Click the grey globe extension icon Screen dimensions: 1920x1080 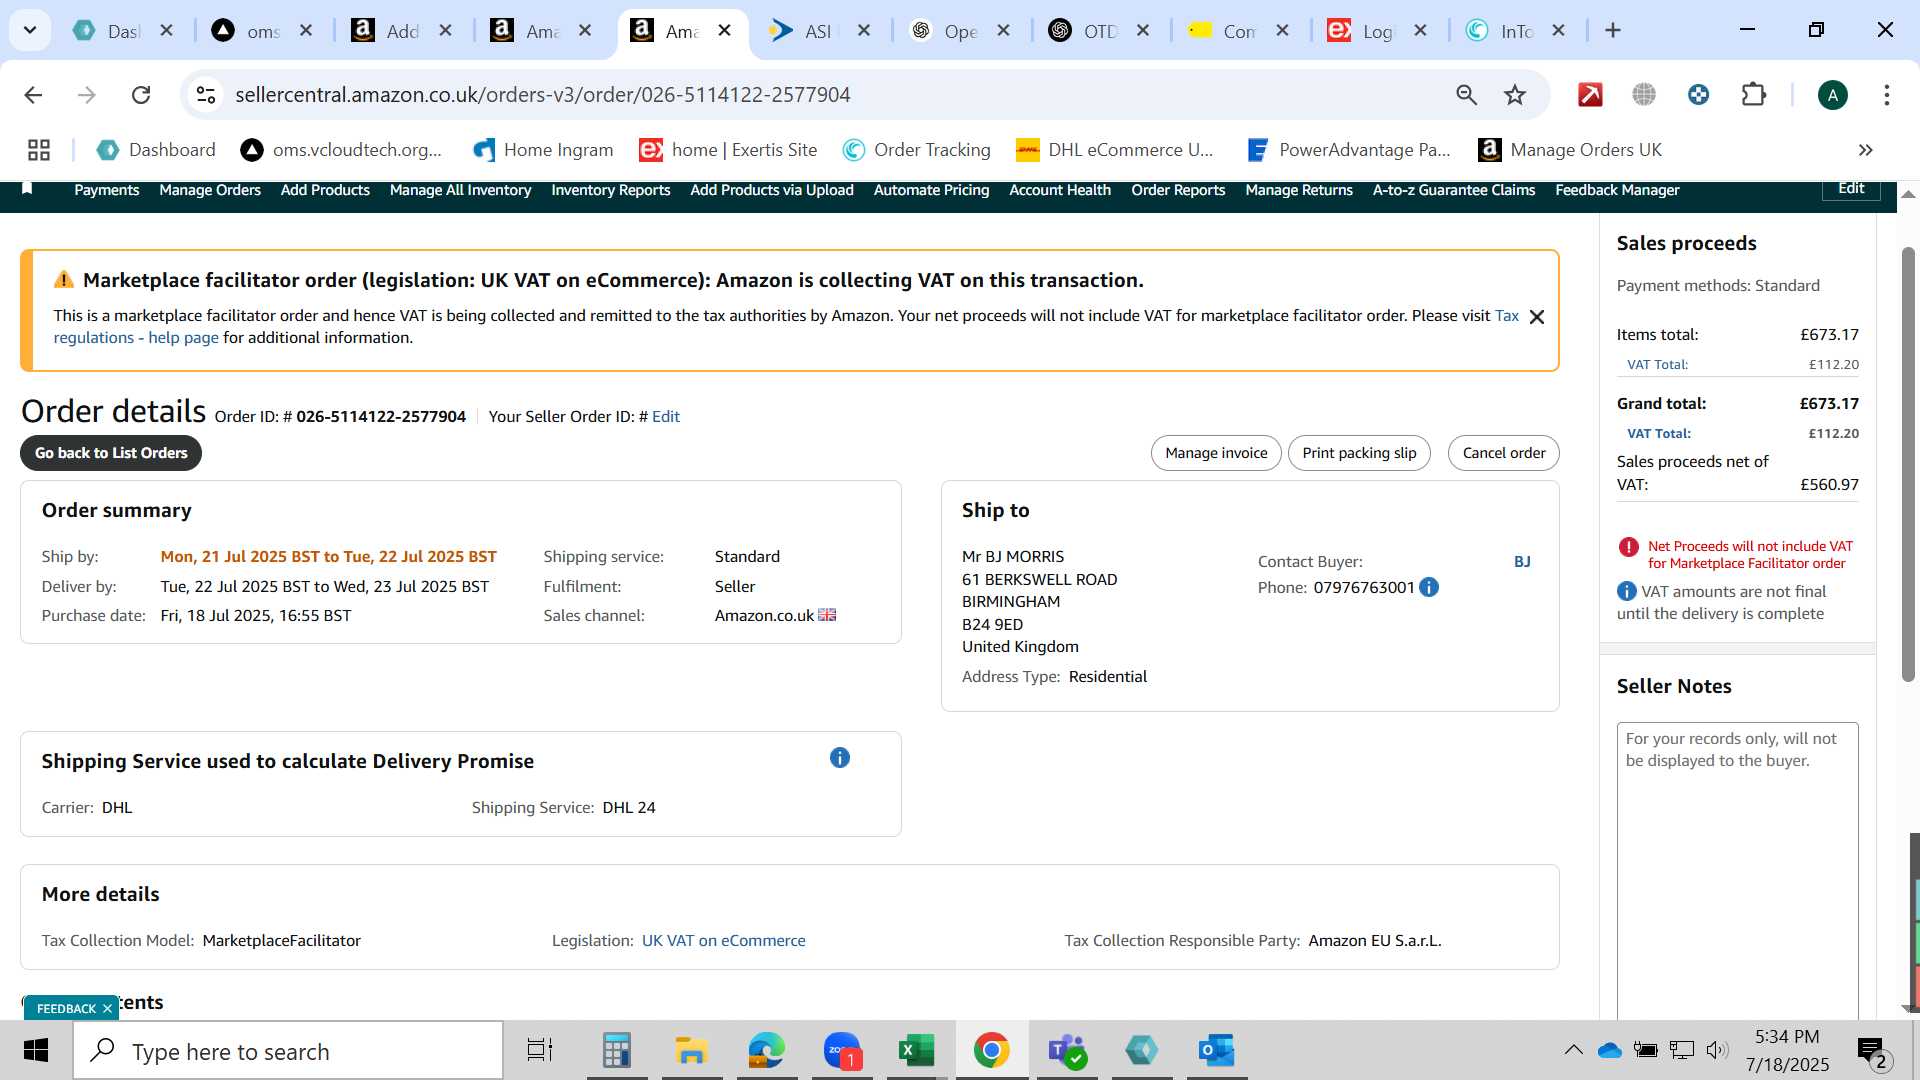[x=1644, y=95]
